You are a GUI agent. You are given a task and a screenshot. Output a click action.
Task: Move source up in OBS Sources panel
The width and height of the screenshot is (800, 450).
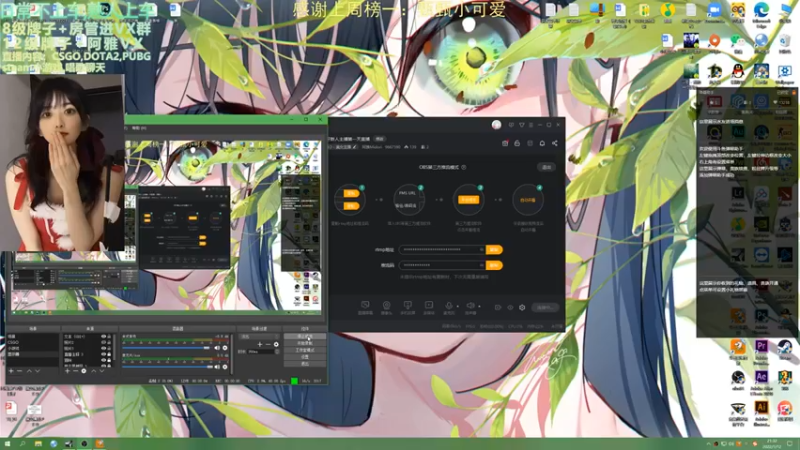point(93,371)
